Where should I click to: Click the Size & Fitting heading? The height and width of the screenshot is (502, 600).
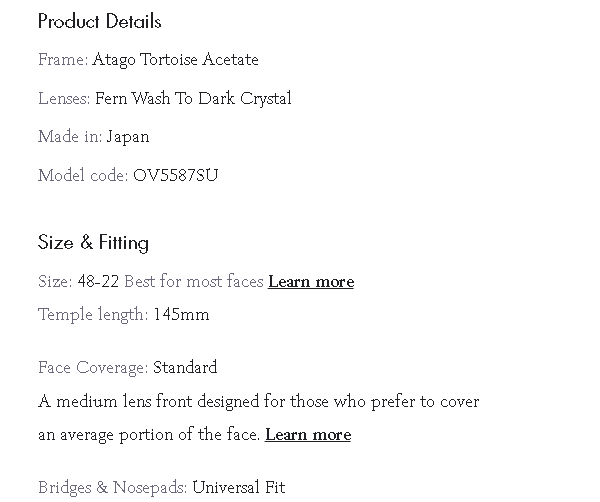coord(93,243)
